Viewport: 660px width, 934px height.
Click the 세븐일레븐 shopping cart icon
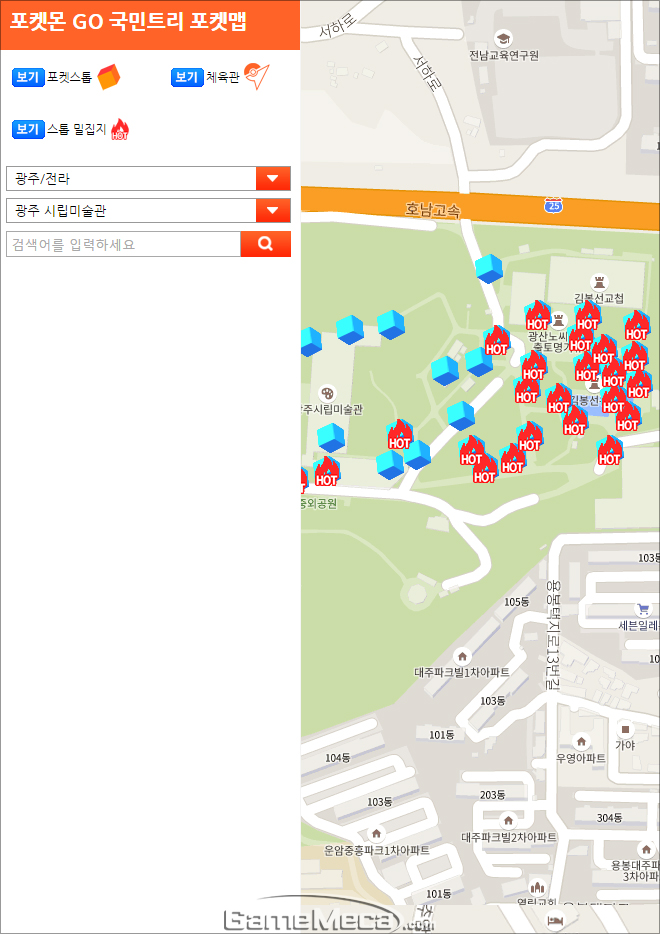(x=643, y=609)
